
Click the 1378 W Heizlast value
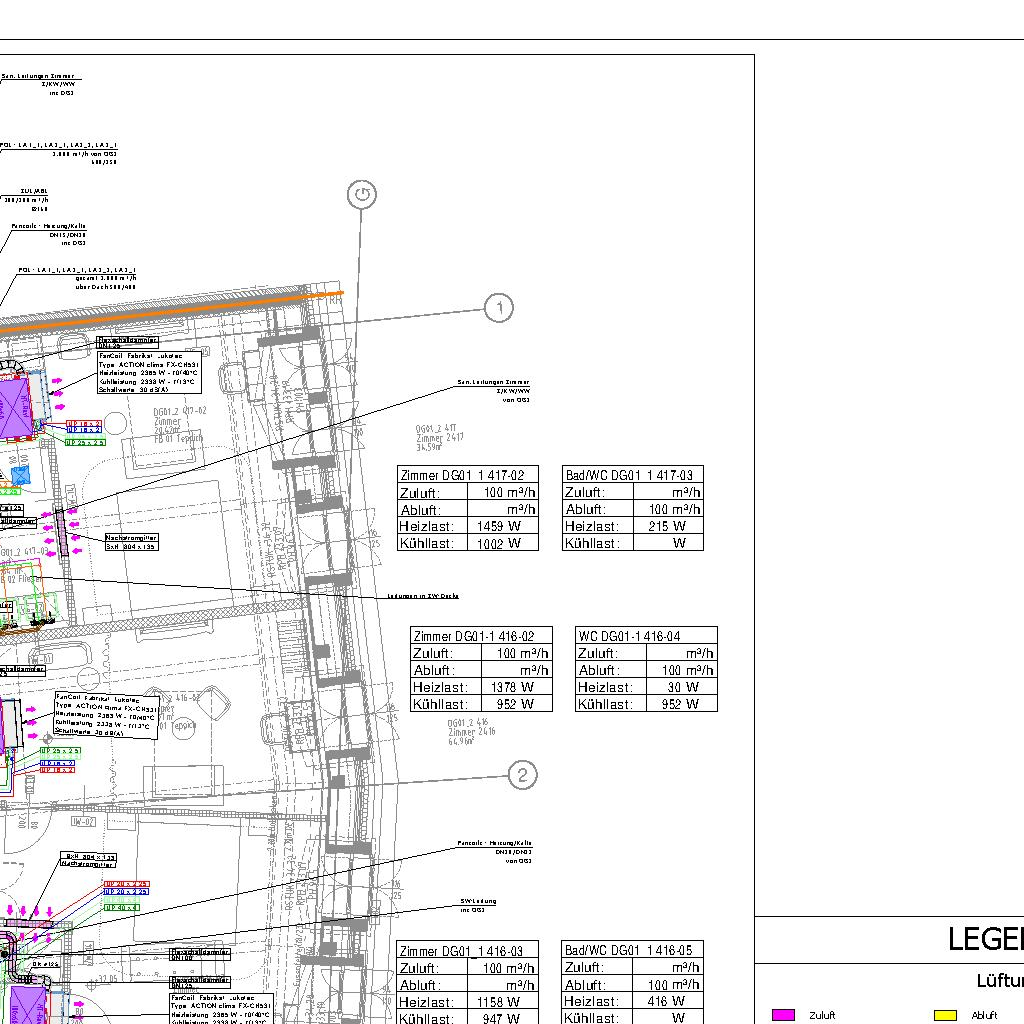coord(511,687)
